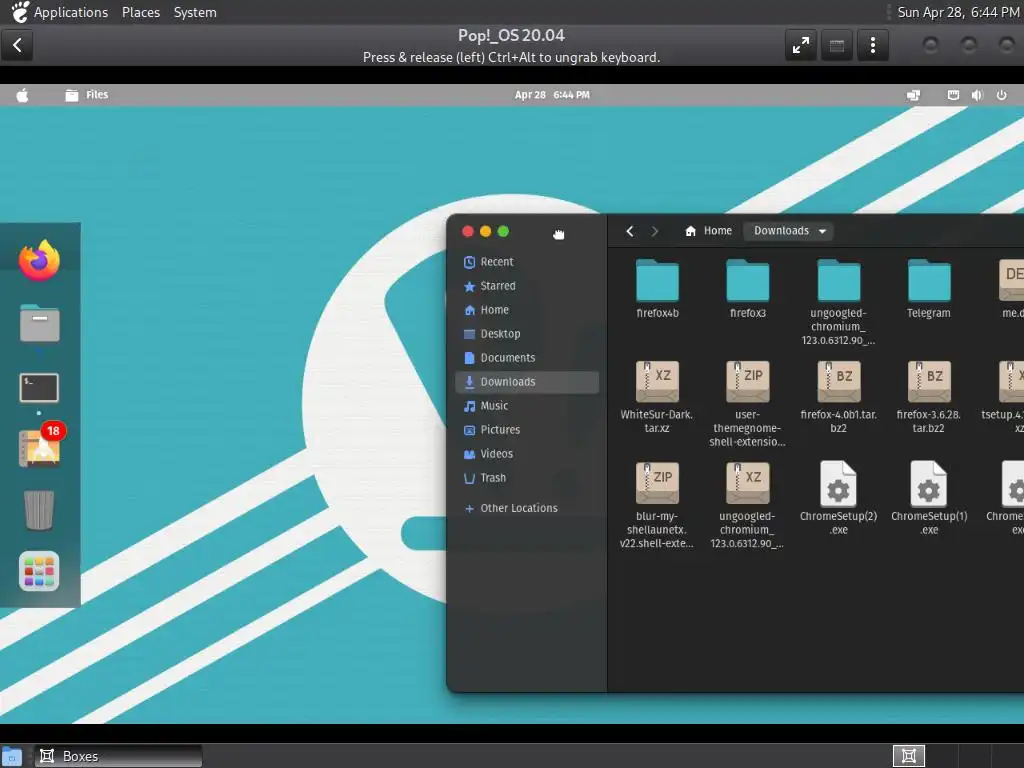Select ChromeSetup(2).exe file

839,498
